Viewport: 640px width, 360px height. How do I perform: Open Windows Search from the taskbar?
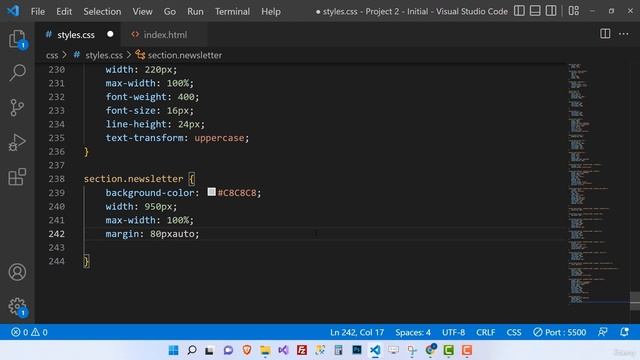[192, 350]
